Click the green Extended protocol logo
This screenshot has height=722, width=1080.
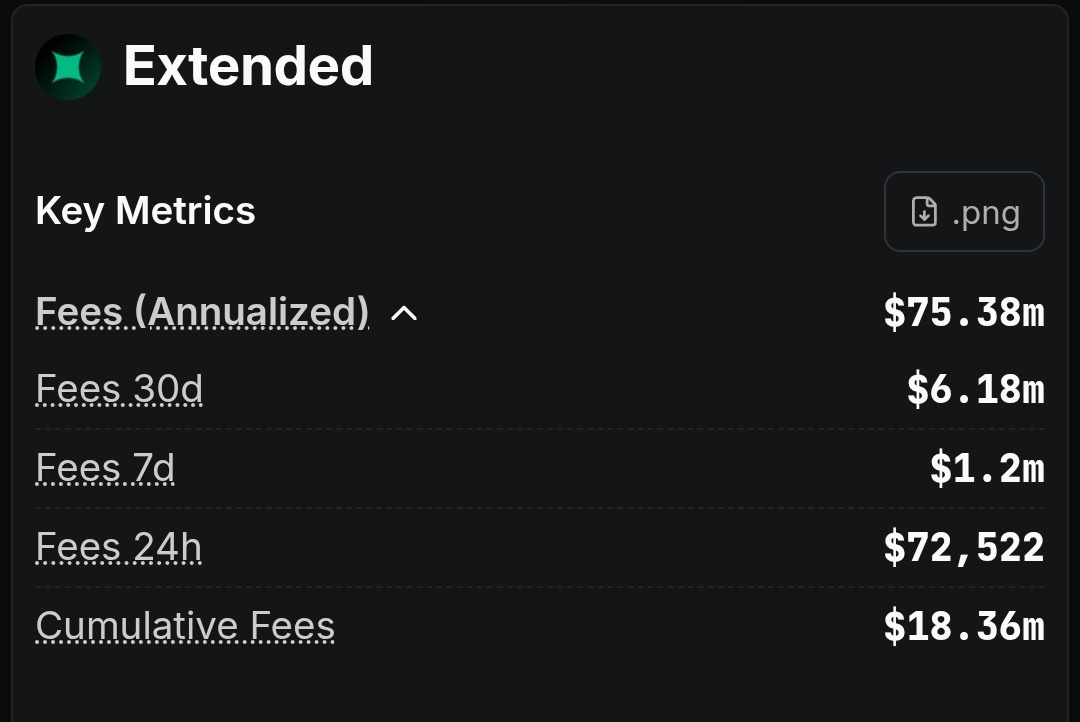(x=68, y=67)
